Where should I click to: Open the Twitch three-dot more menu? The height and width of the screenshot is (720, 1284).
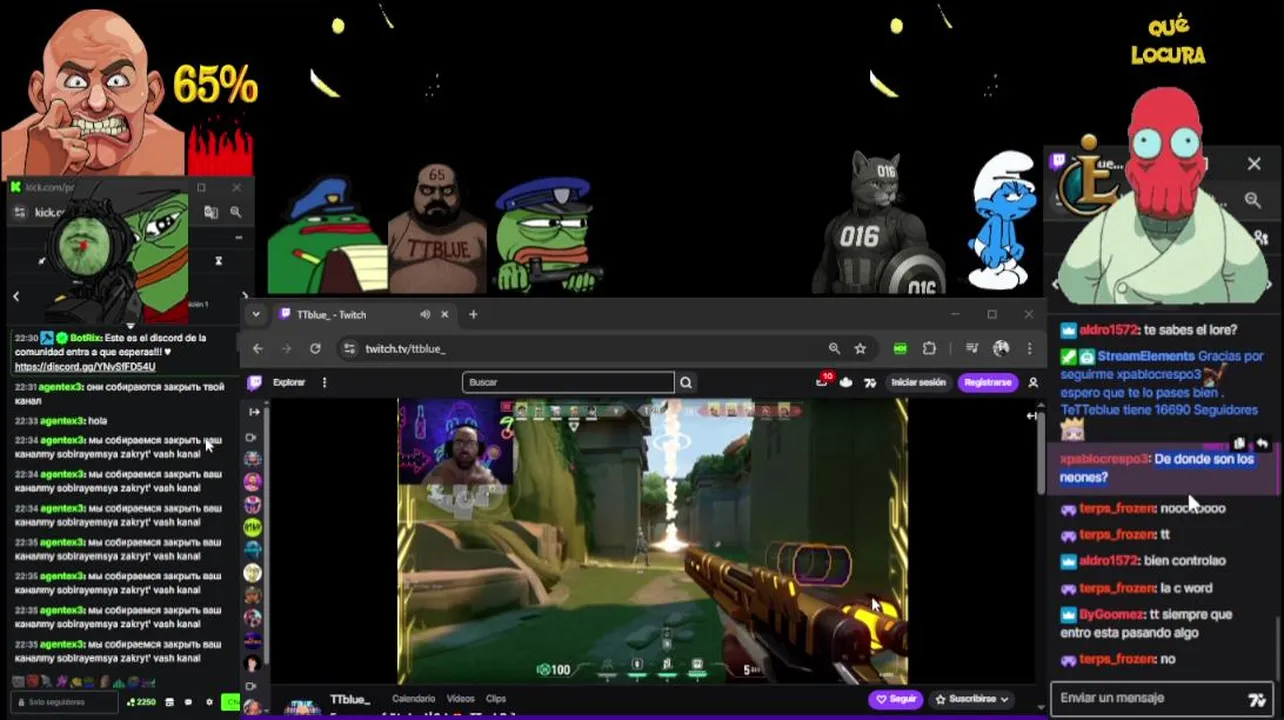324,382
